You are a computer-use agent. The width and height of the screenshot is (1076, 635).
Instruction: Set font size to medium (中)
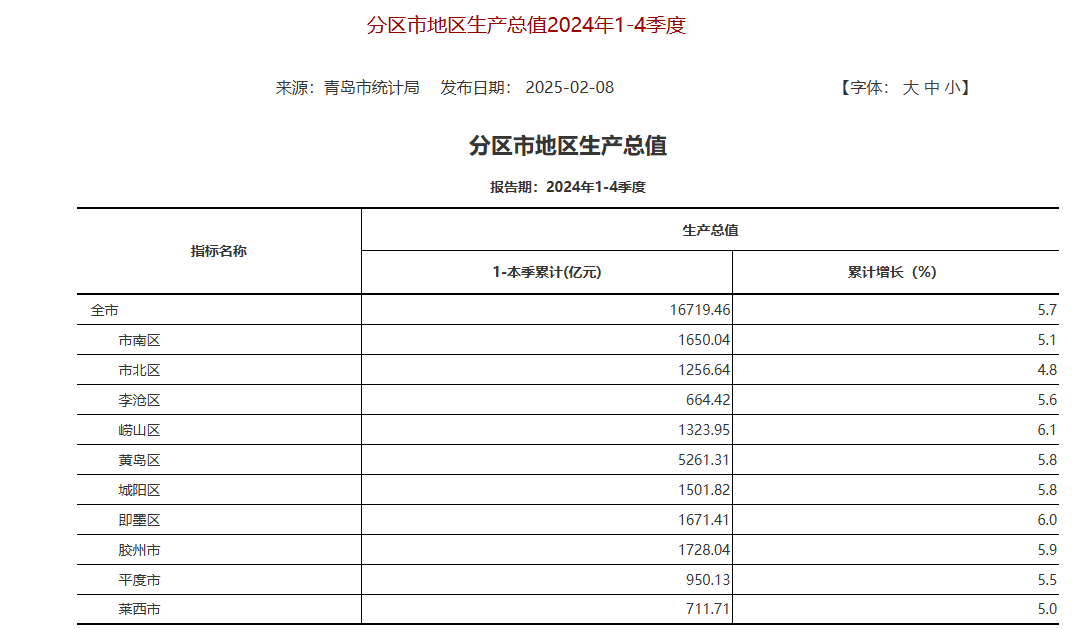click(x=931, y=88)
